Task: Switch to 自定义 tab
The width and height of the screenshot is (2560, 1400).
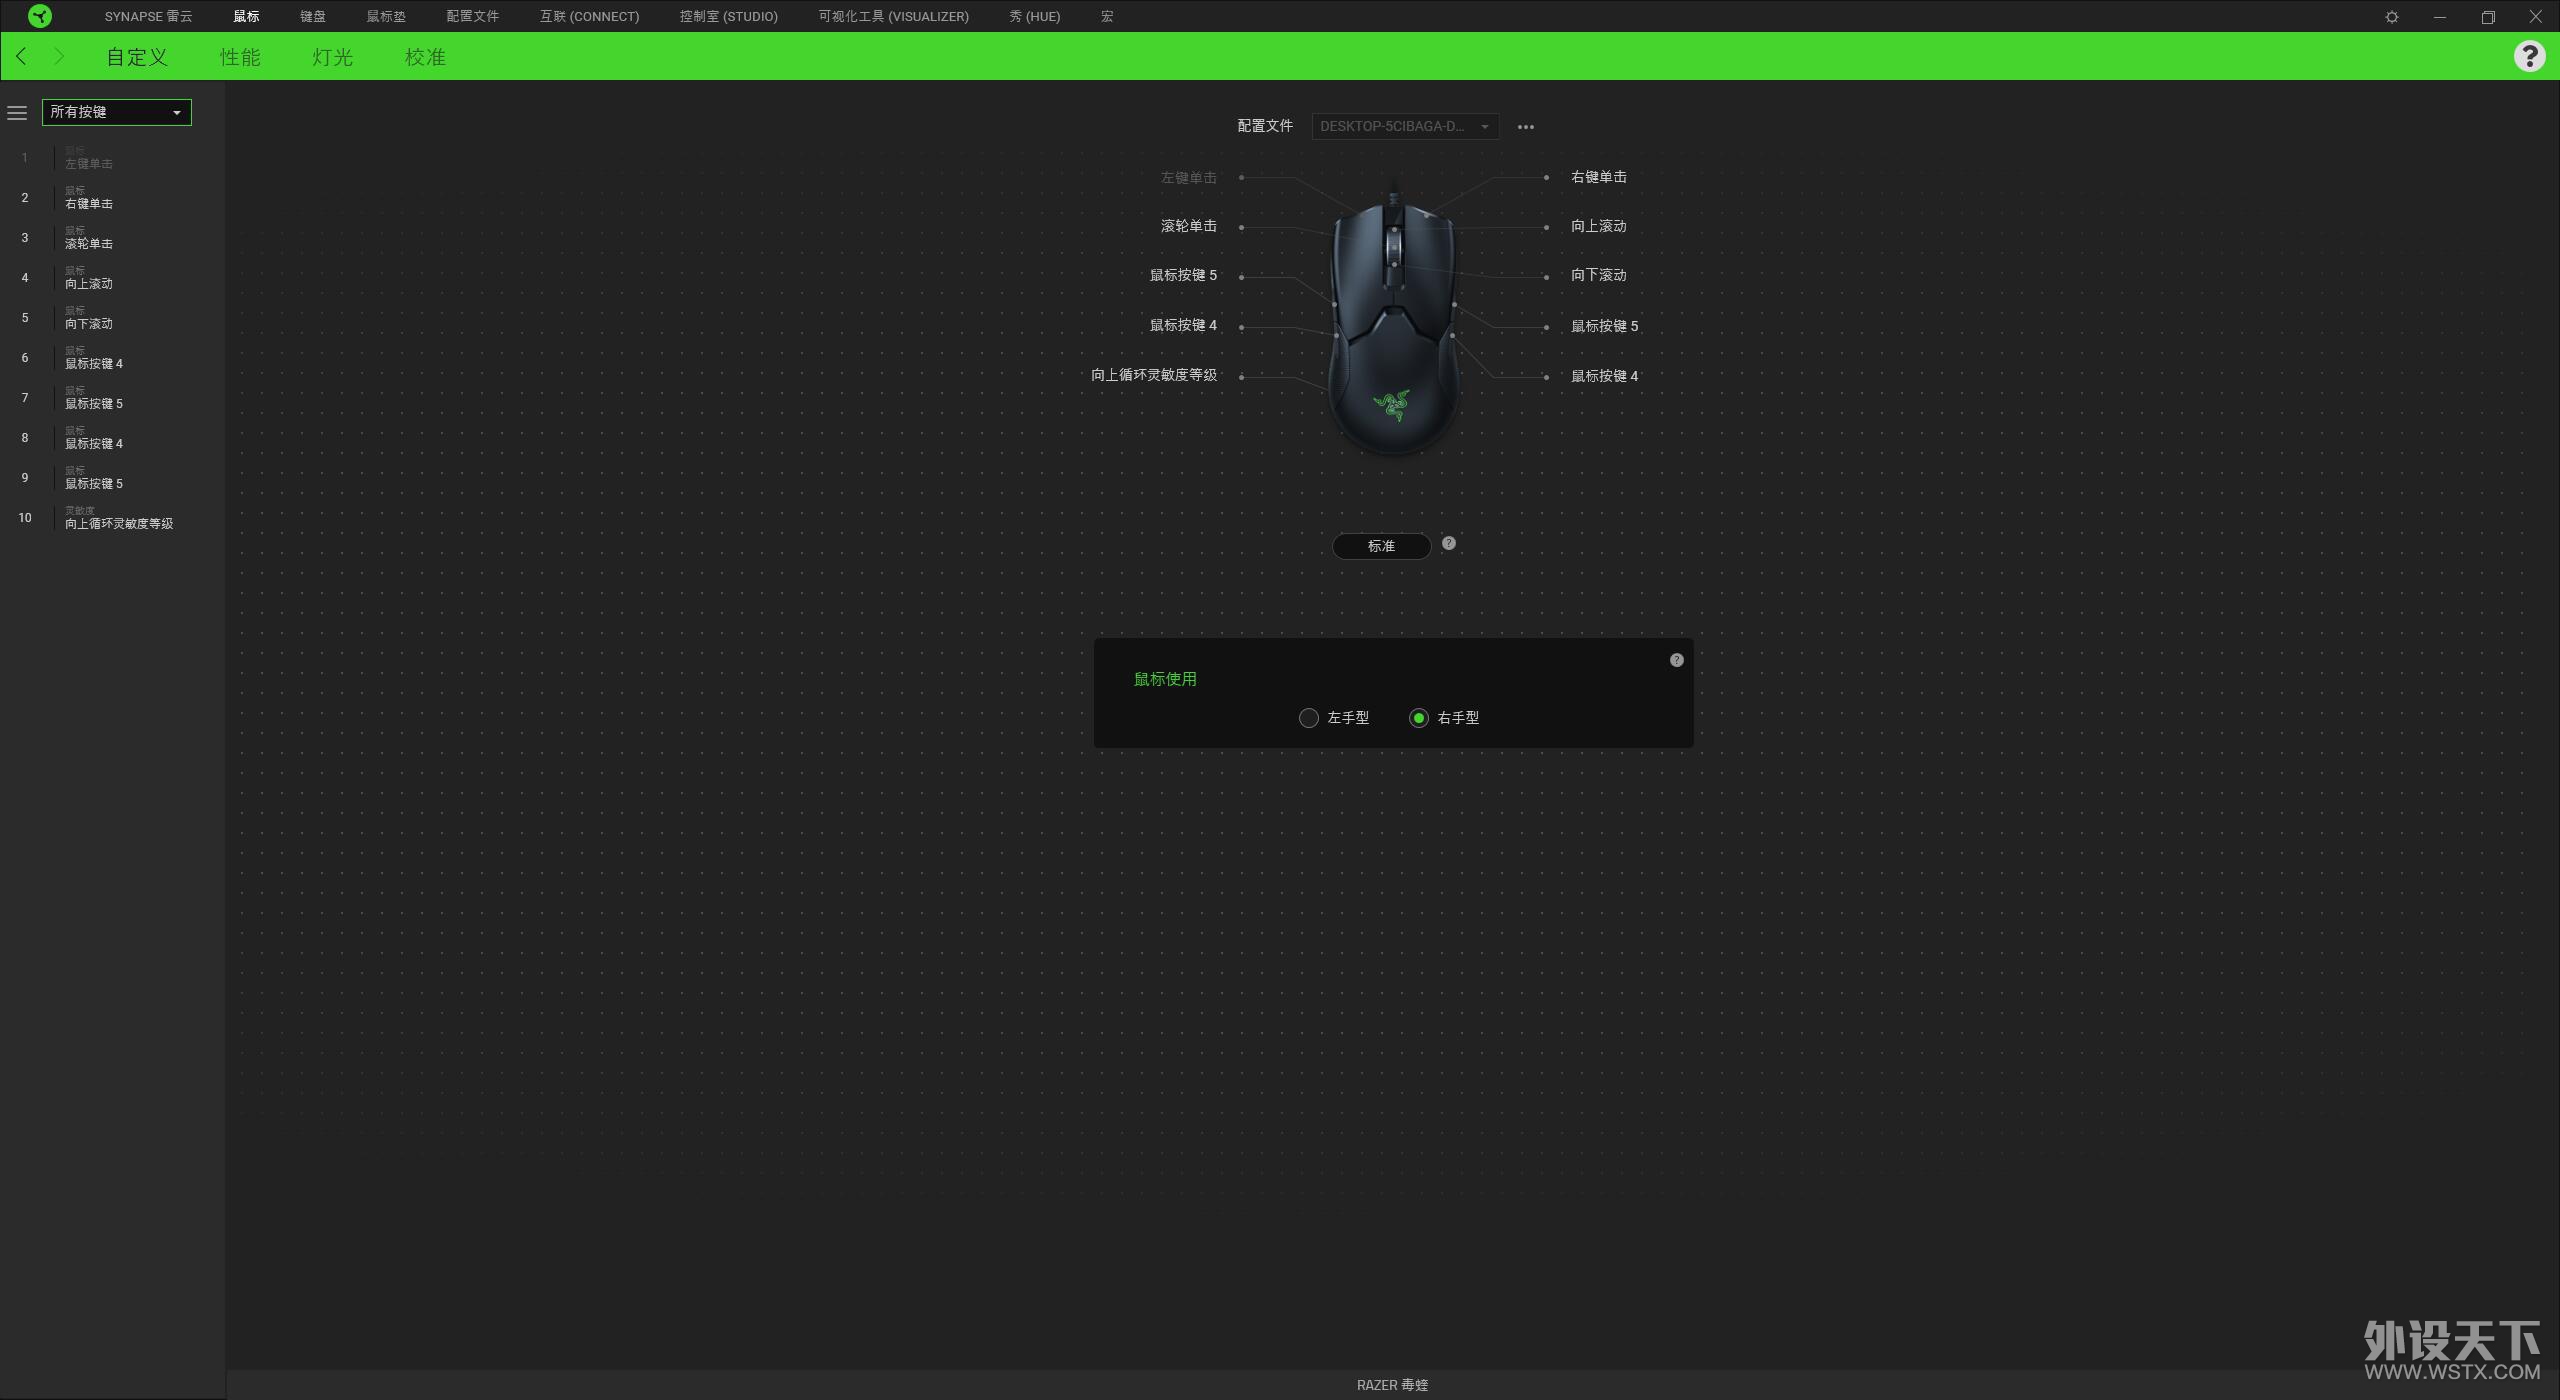Action: pyautogui.click(x=137, y=57)
